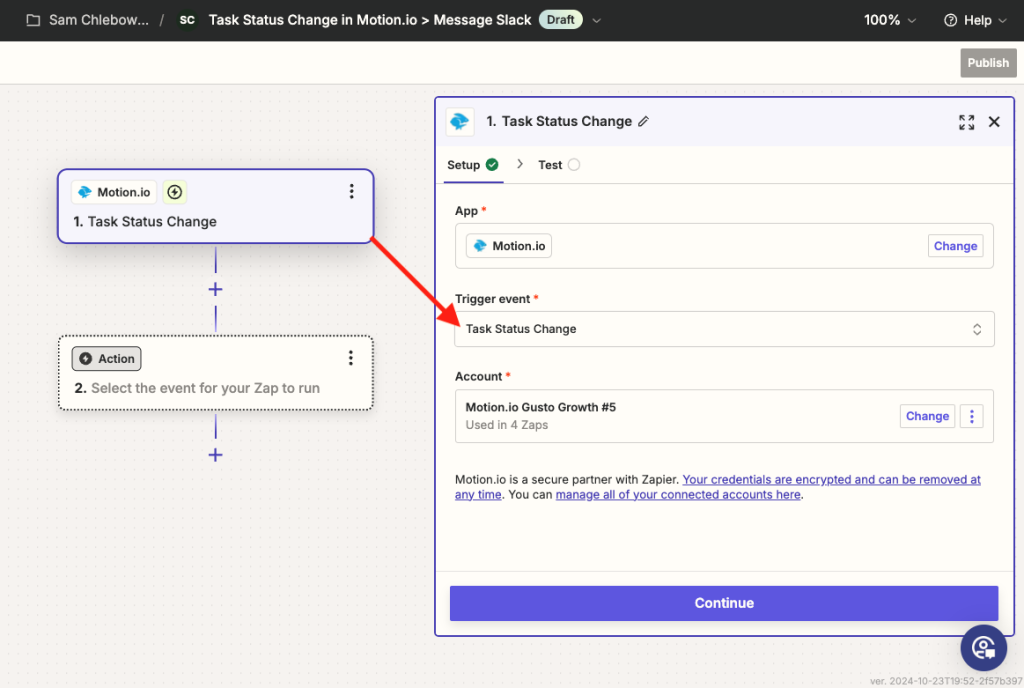Click the Continue button
Image resolution: width=1024 pixels, height=688 pixels.
click(724, 603)
